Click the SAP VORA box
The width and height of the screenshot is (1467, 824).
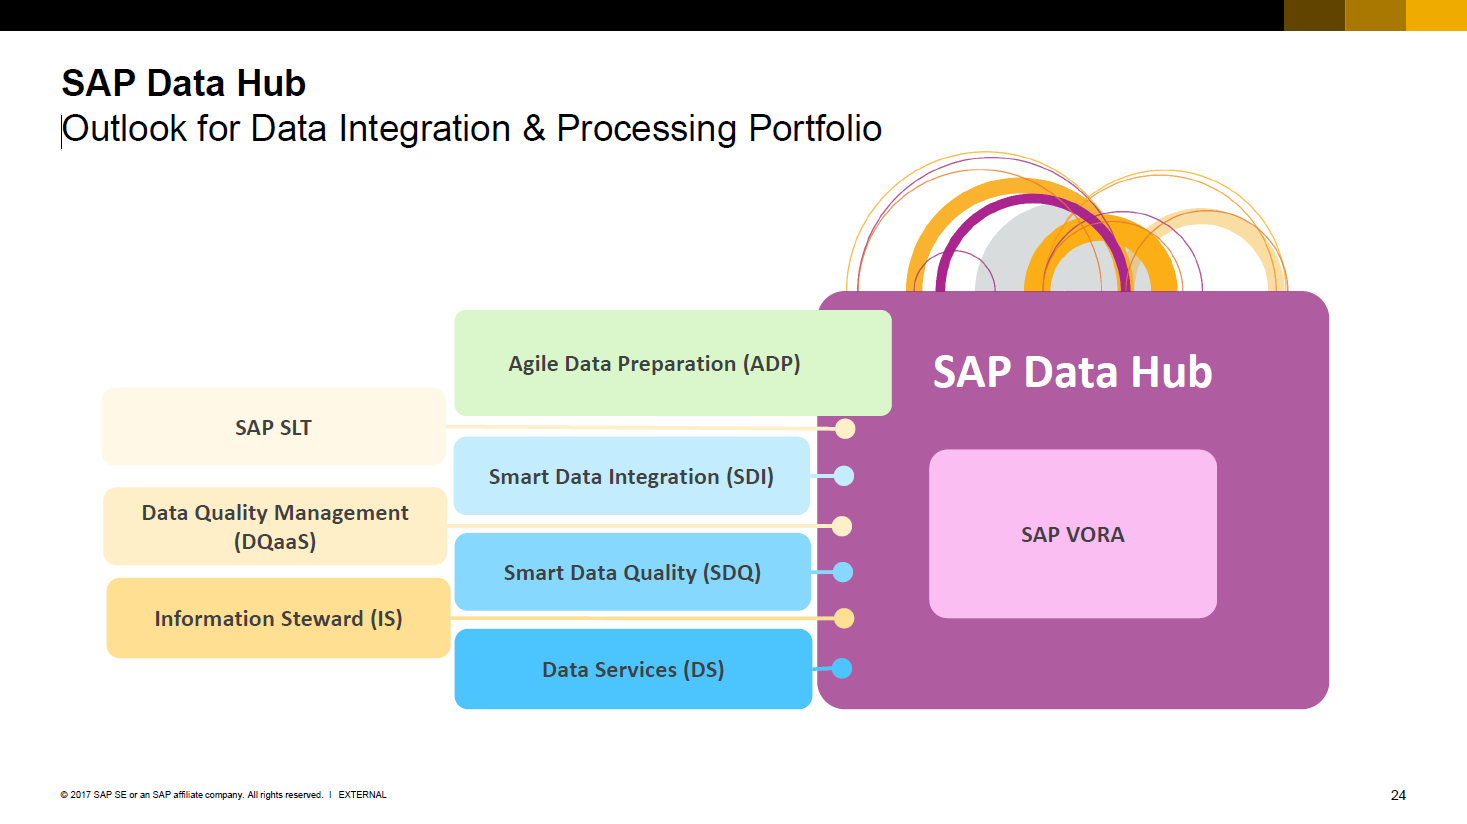(x=1072, y=535)
